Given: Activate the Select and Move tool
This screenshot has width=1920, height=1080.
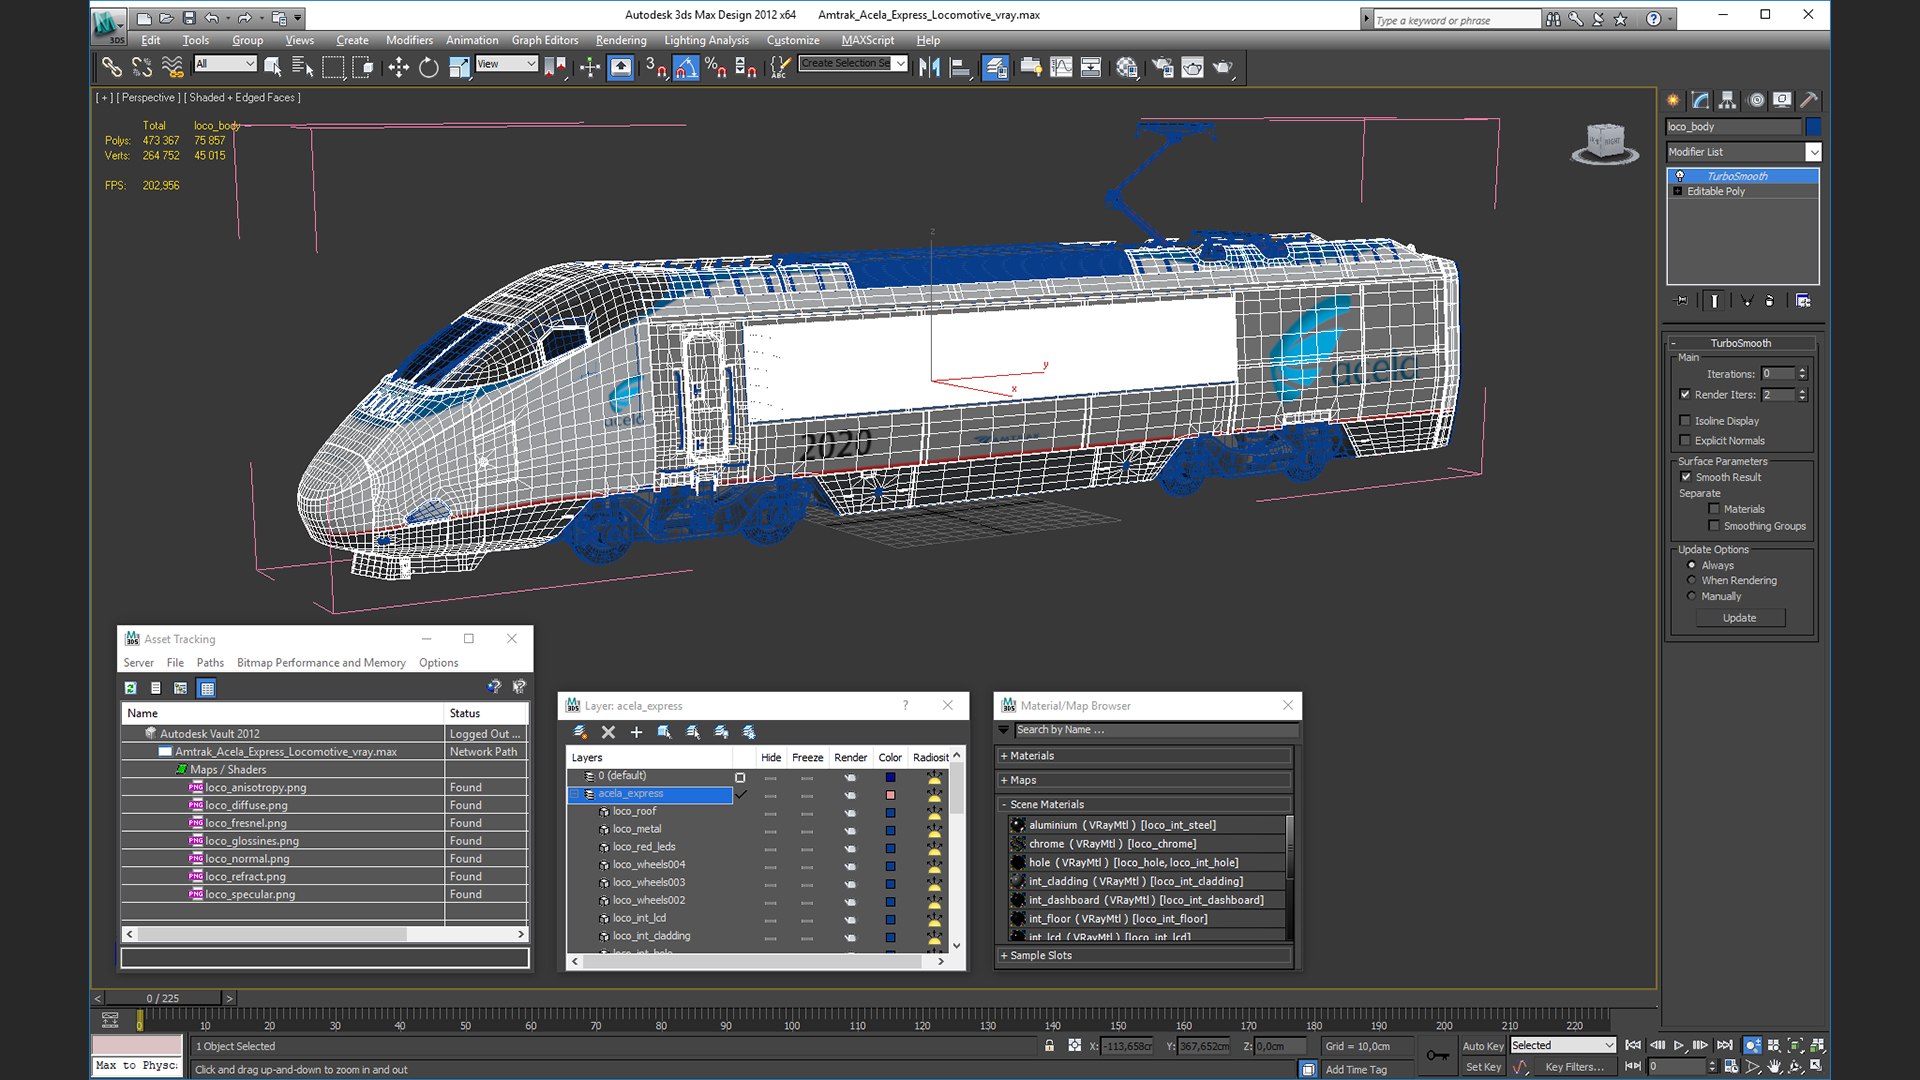Looking at the screenshot, I should (x=398, y=67).
